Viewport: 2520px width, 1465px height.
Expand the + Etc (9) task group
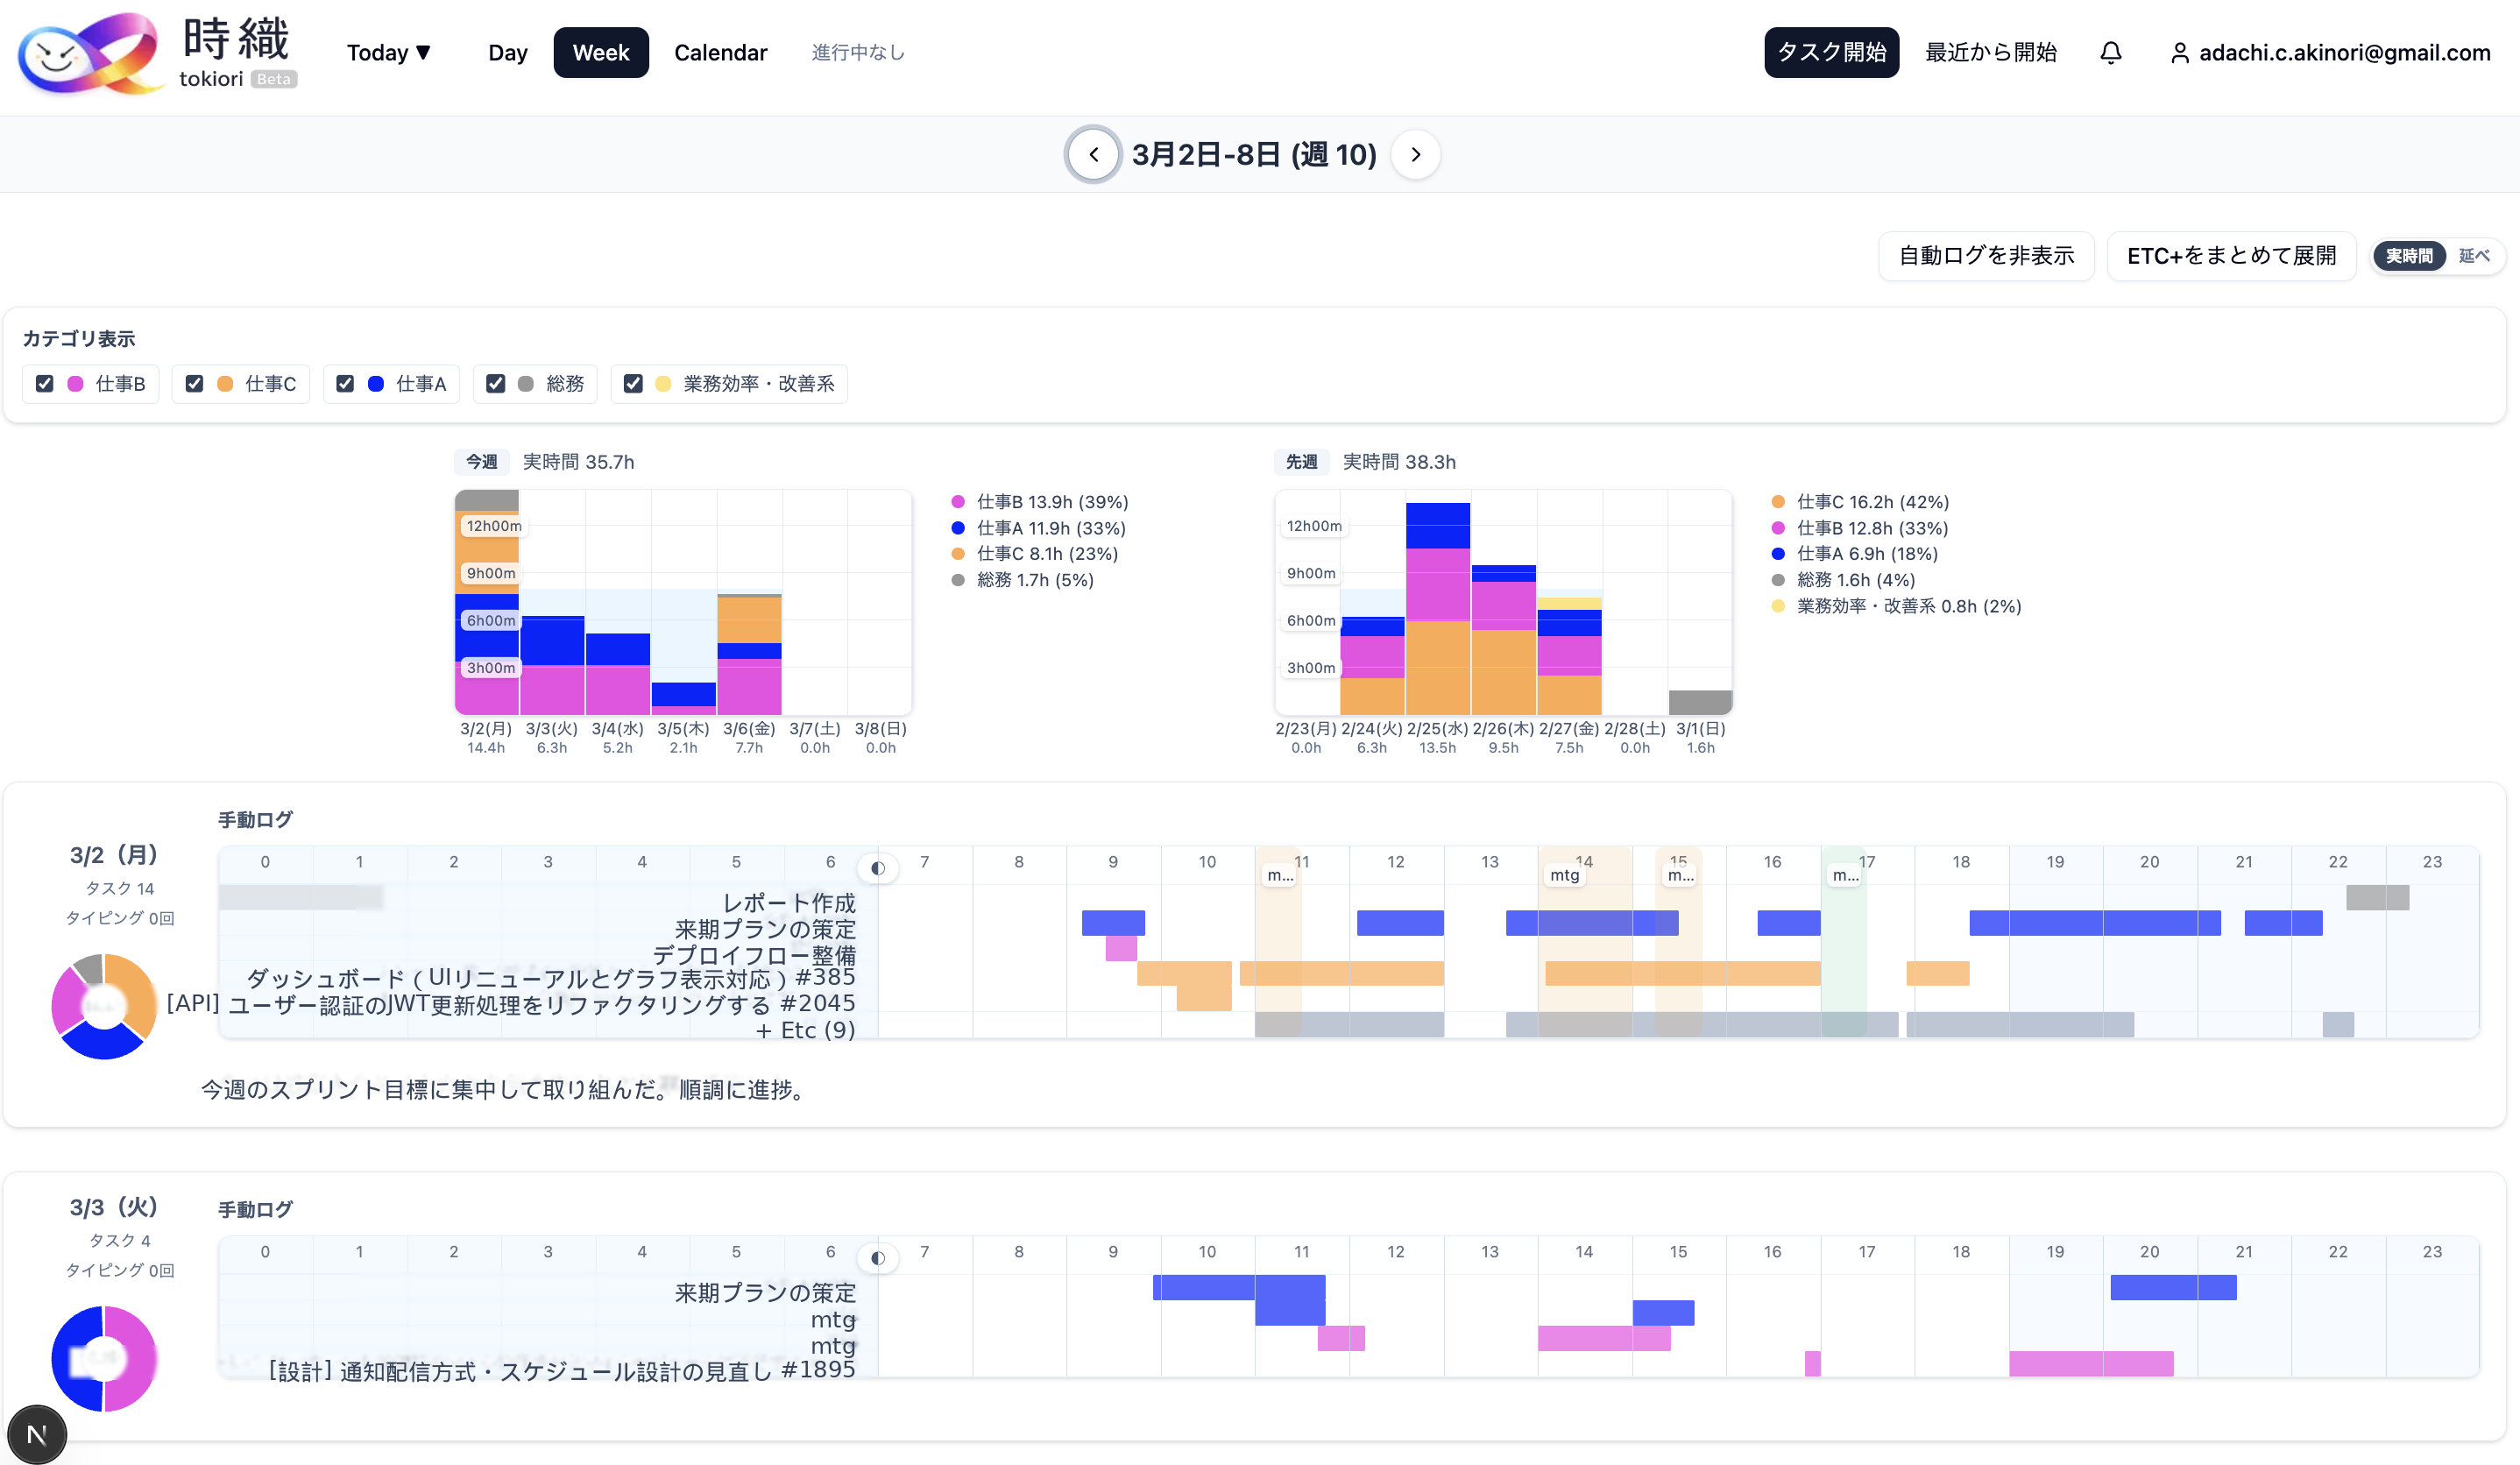pos(805,1030)
